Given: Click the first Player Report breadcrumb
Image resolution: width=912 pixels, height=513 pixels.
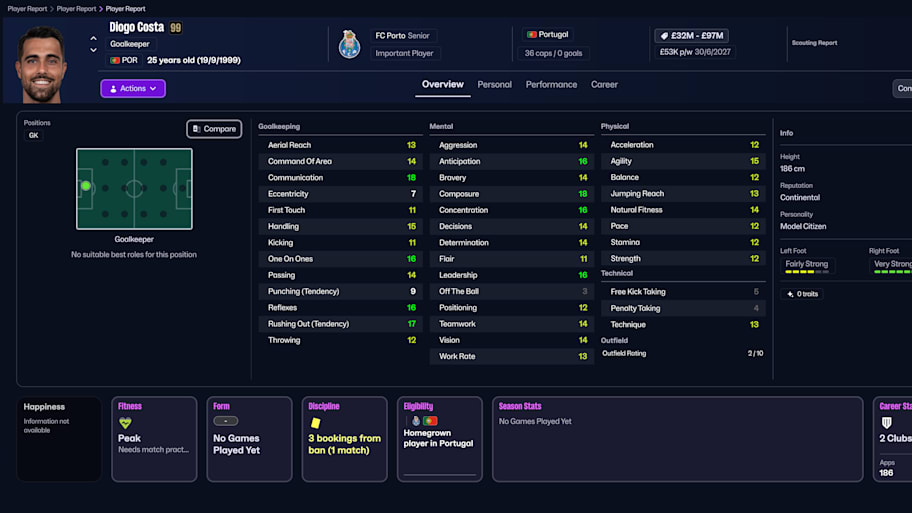Looking at the screenshot, I should point(27,9).
